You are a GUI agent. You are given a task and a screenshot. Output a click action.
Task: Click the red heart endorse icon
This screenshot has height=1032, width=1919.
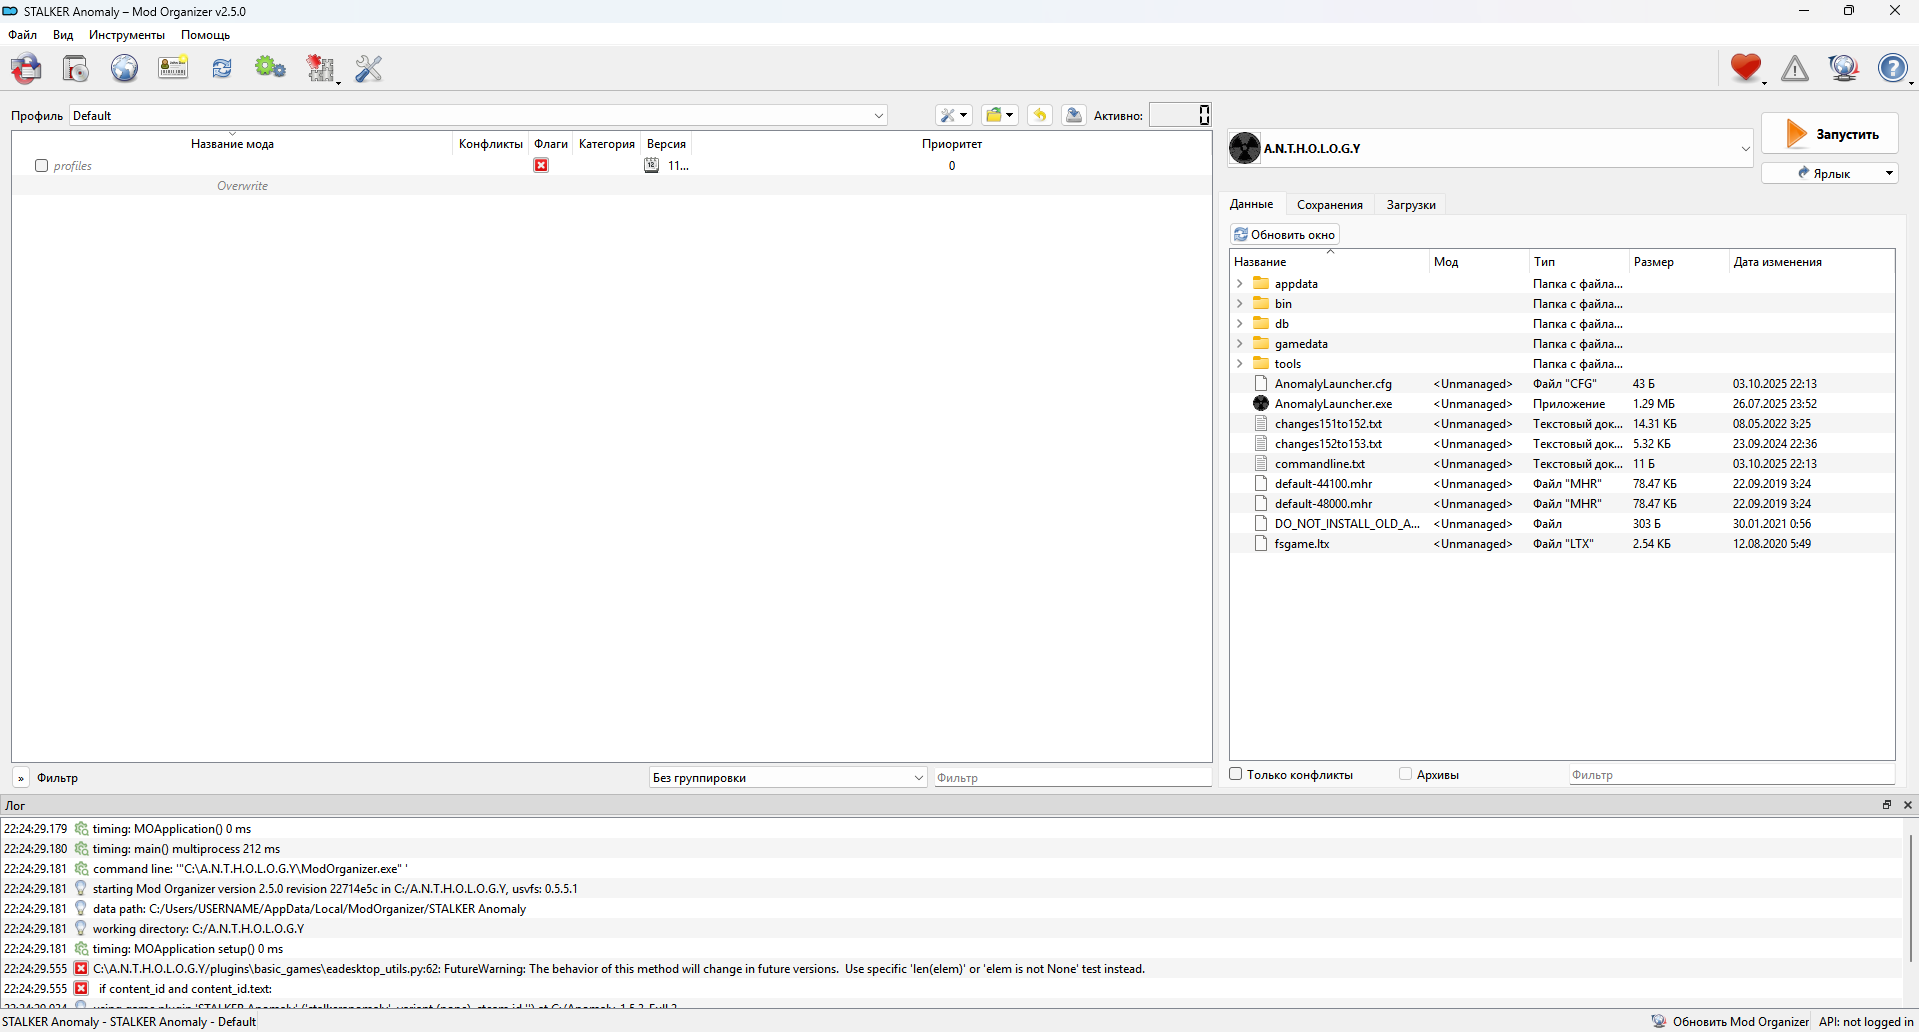pyautogui.click(x=1746, y=69)
